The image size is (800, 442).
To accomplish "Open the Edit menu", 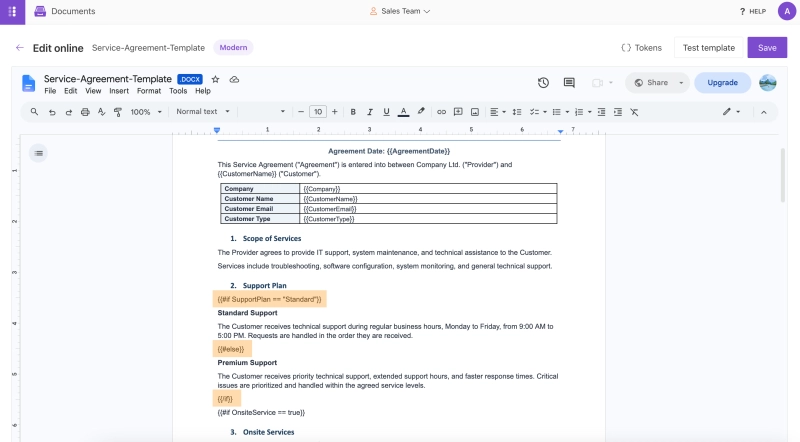I will tap(70, 91).
